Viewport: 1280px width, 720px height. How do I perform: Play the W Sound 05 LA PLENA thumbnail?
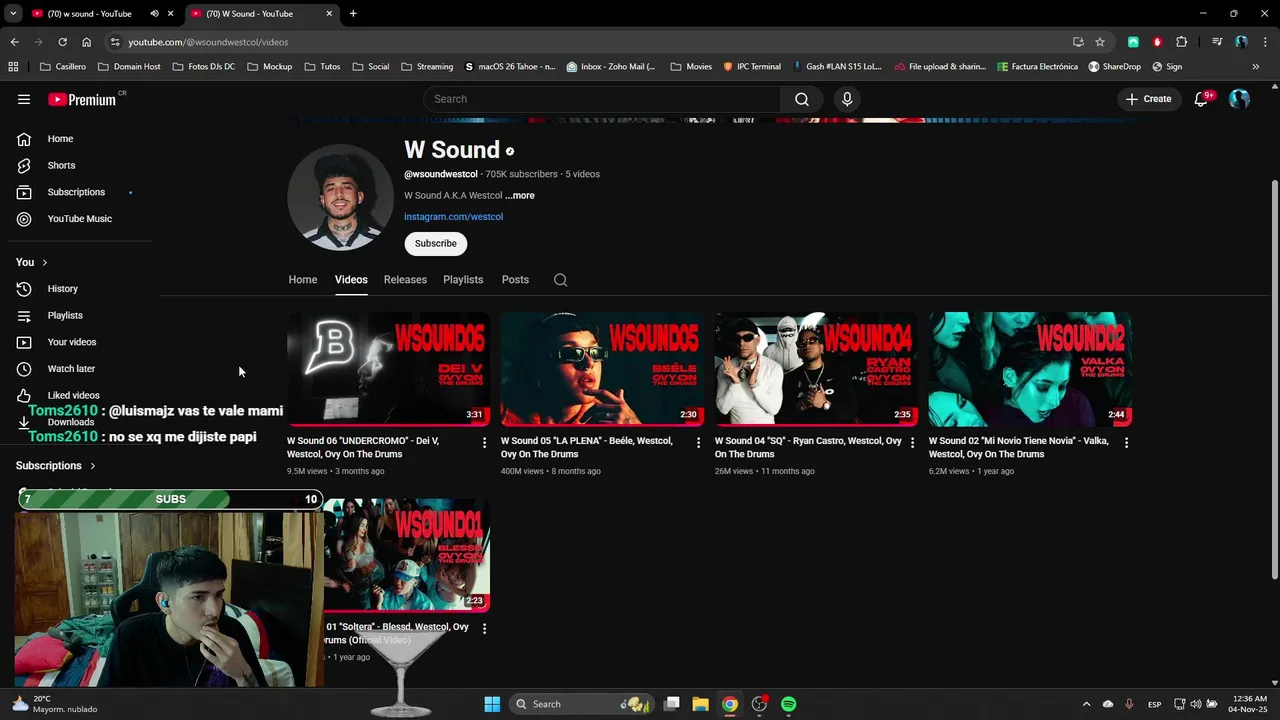click(x=601, y=369)
